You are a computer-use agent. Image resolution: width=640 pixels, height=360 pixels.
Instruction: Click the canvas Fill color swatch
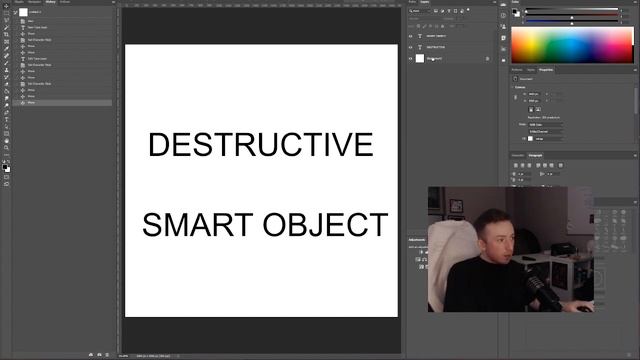coord(530,139)
